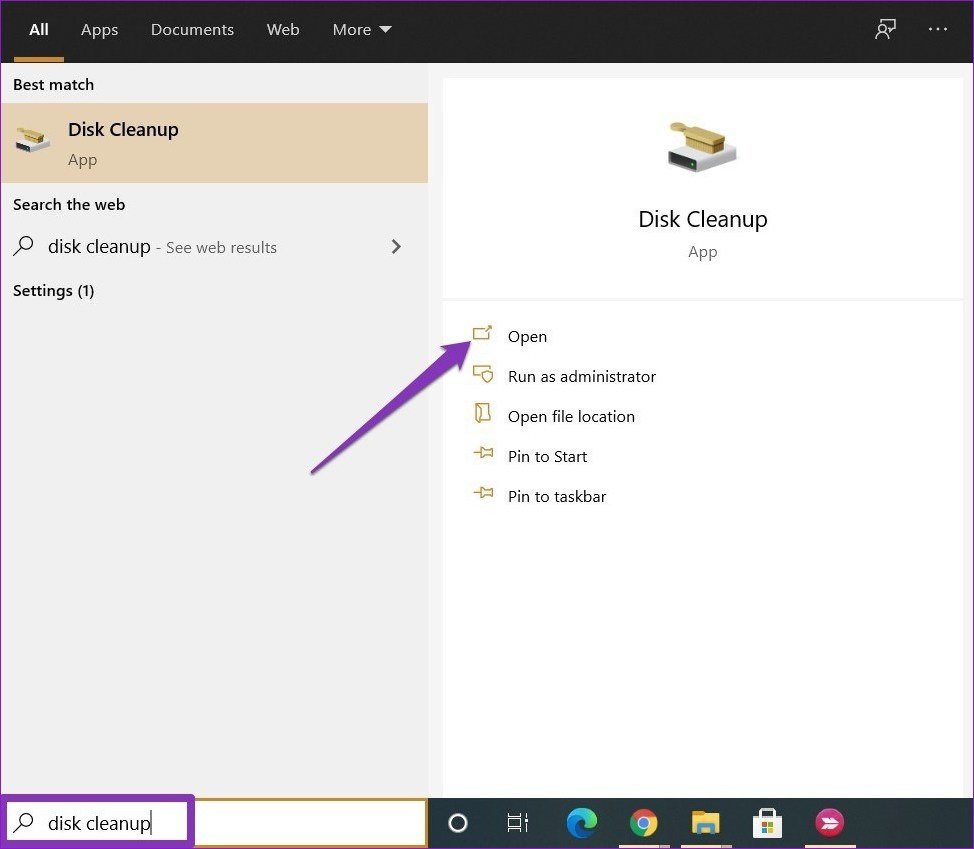Viewport: 974px width, 849px height.
Task: Open the Settings (1) results section
Action: 53,290
